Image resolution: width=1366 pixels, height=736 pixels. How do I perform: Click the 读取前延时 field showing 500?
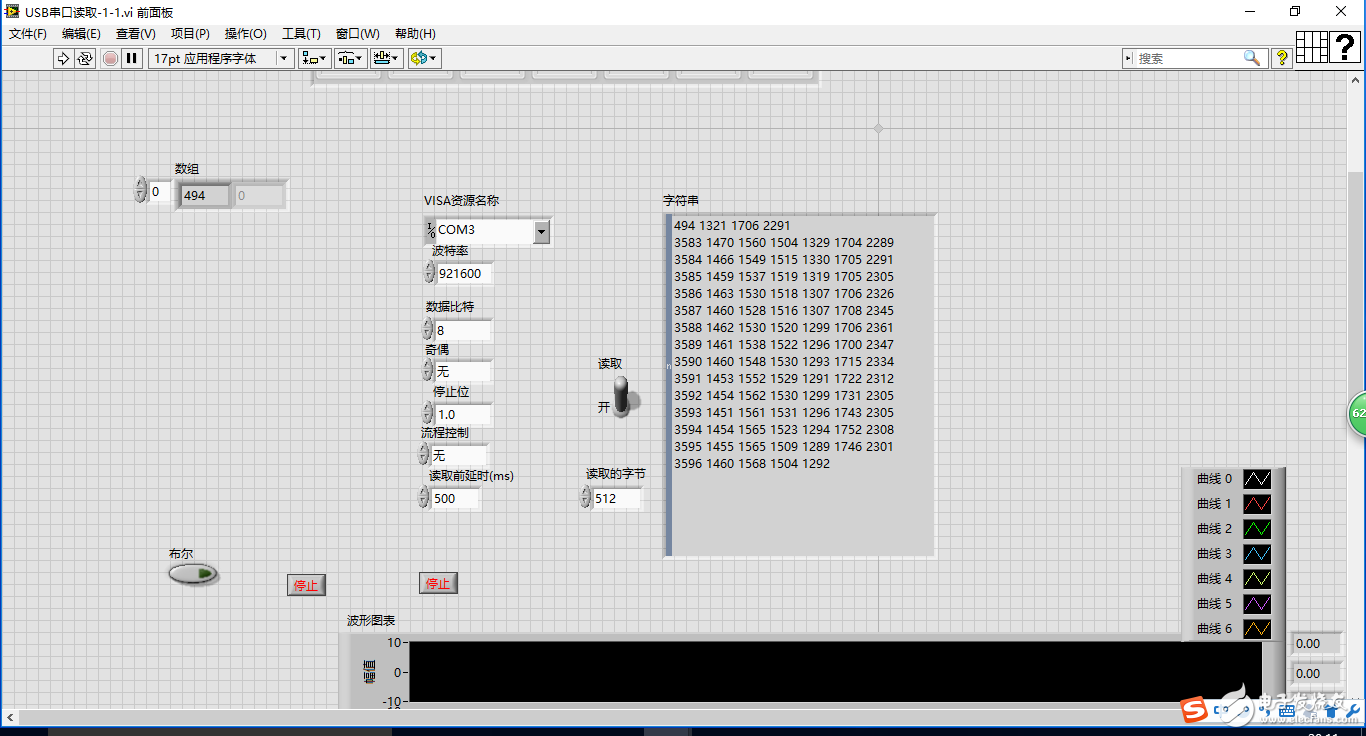pyautogui.click(x=456, y=498)
